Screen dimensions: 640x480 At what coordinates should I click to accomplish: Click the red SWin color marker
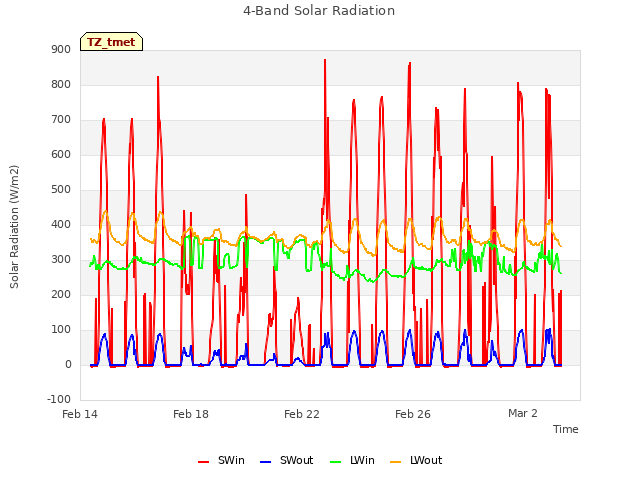[x=203, y=462]
